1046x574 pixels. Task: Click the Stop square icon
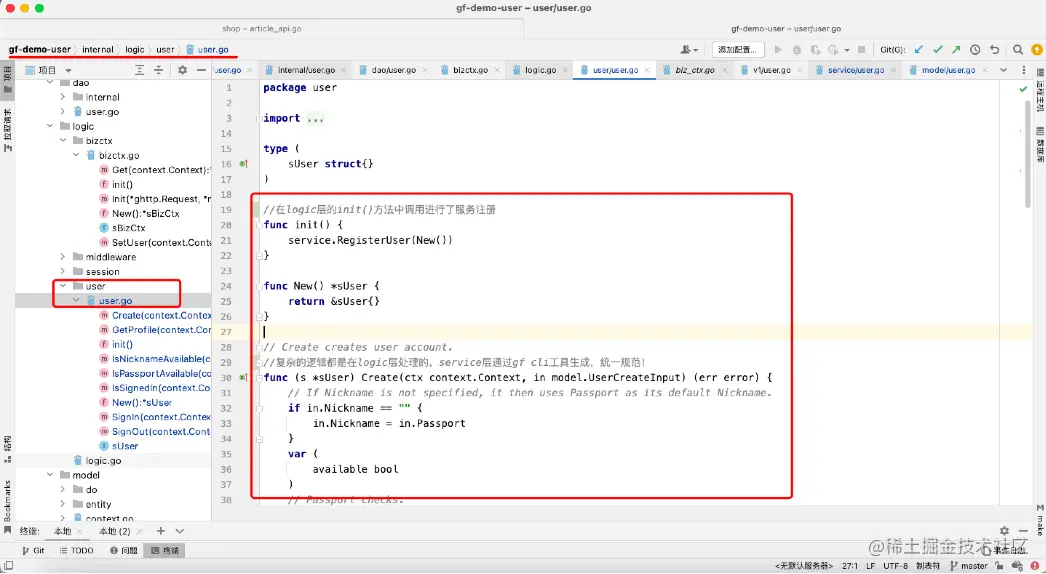tap(862, 49)
